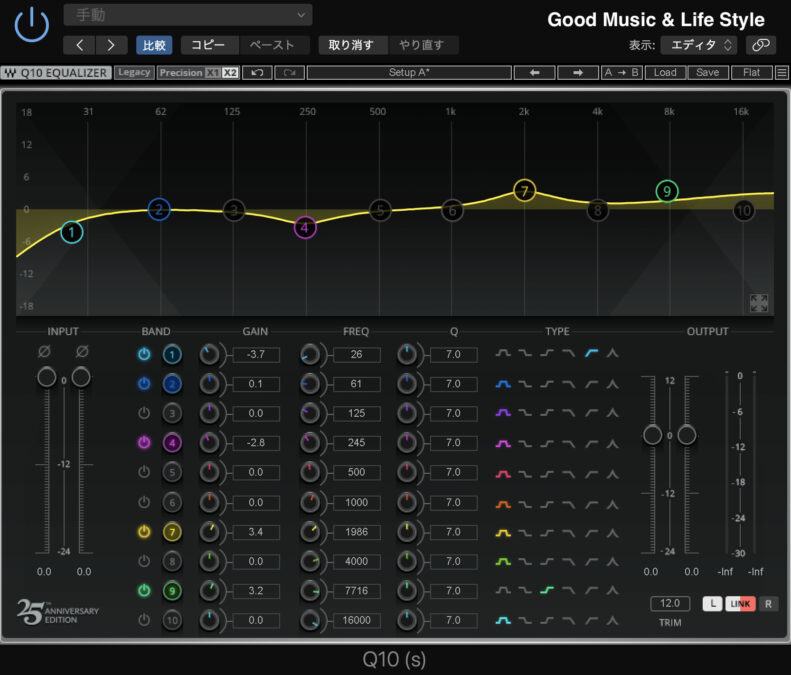791x675 pixels.
Task: Enable band 6 power toggle
Action: (144, 502)
